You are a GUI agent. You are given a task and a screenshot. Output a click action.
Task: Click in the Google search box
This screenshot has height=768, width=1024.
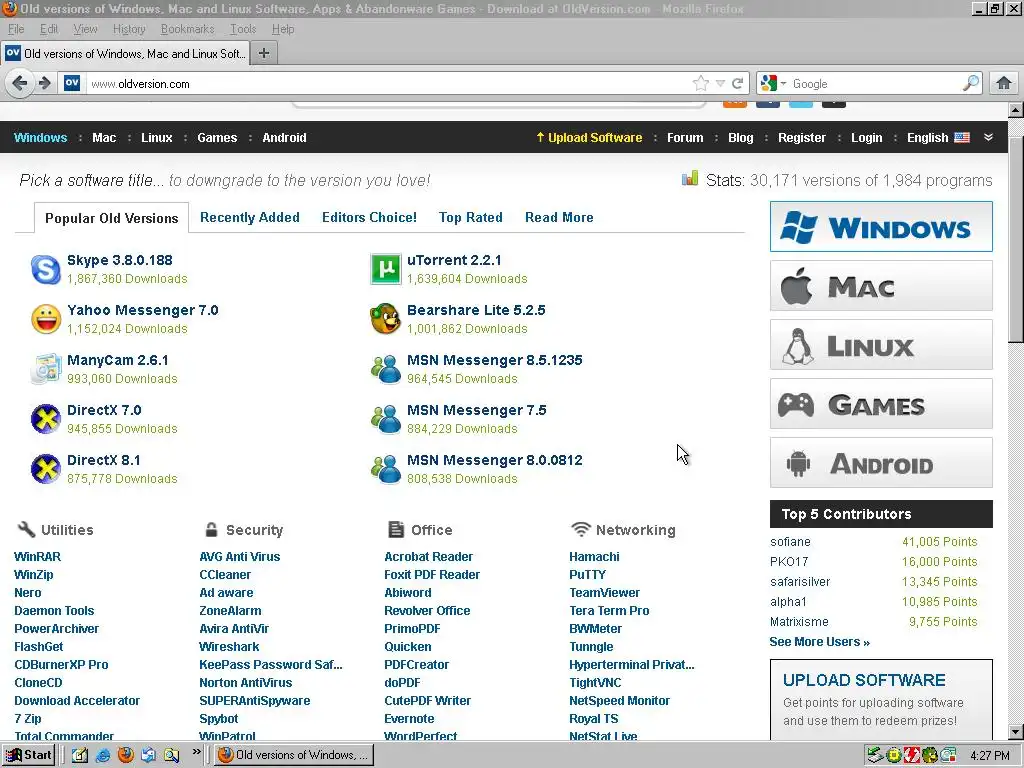click(874, 84)
